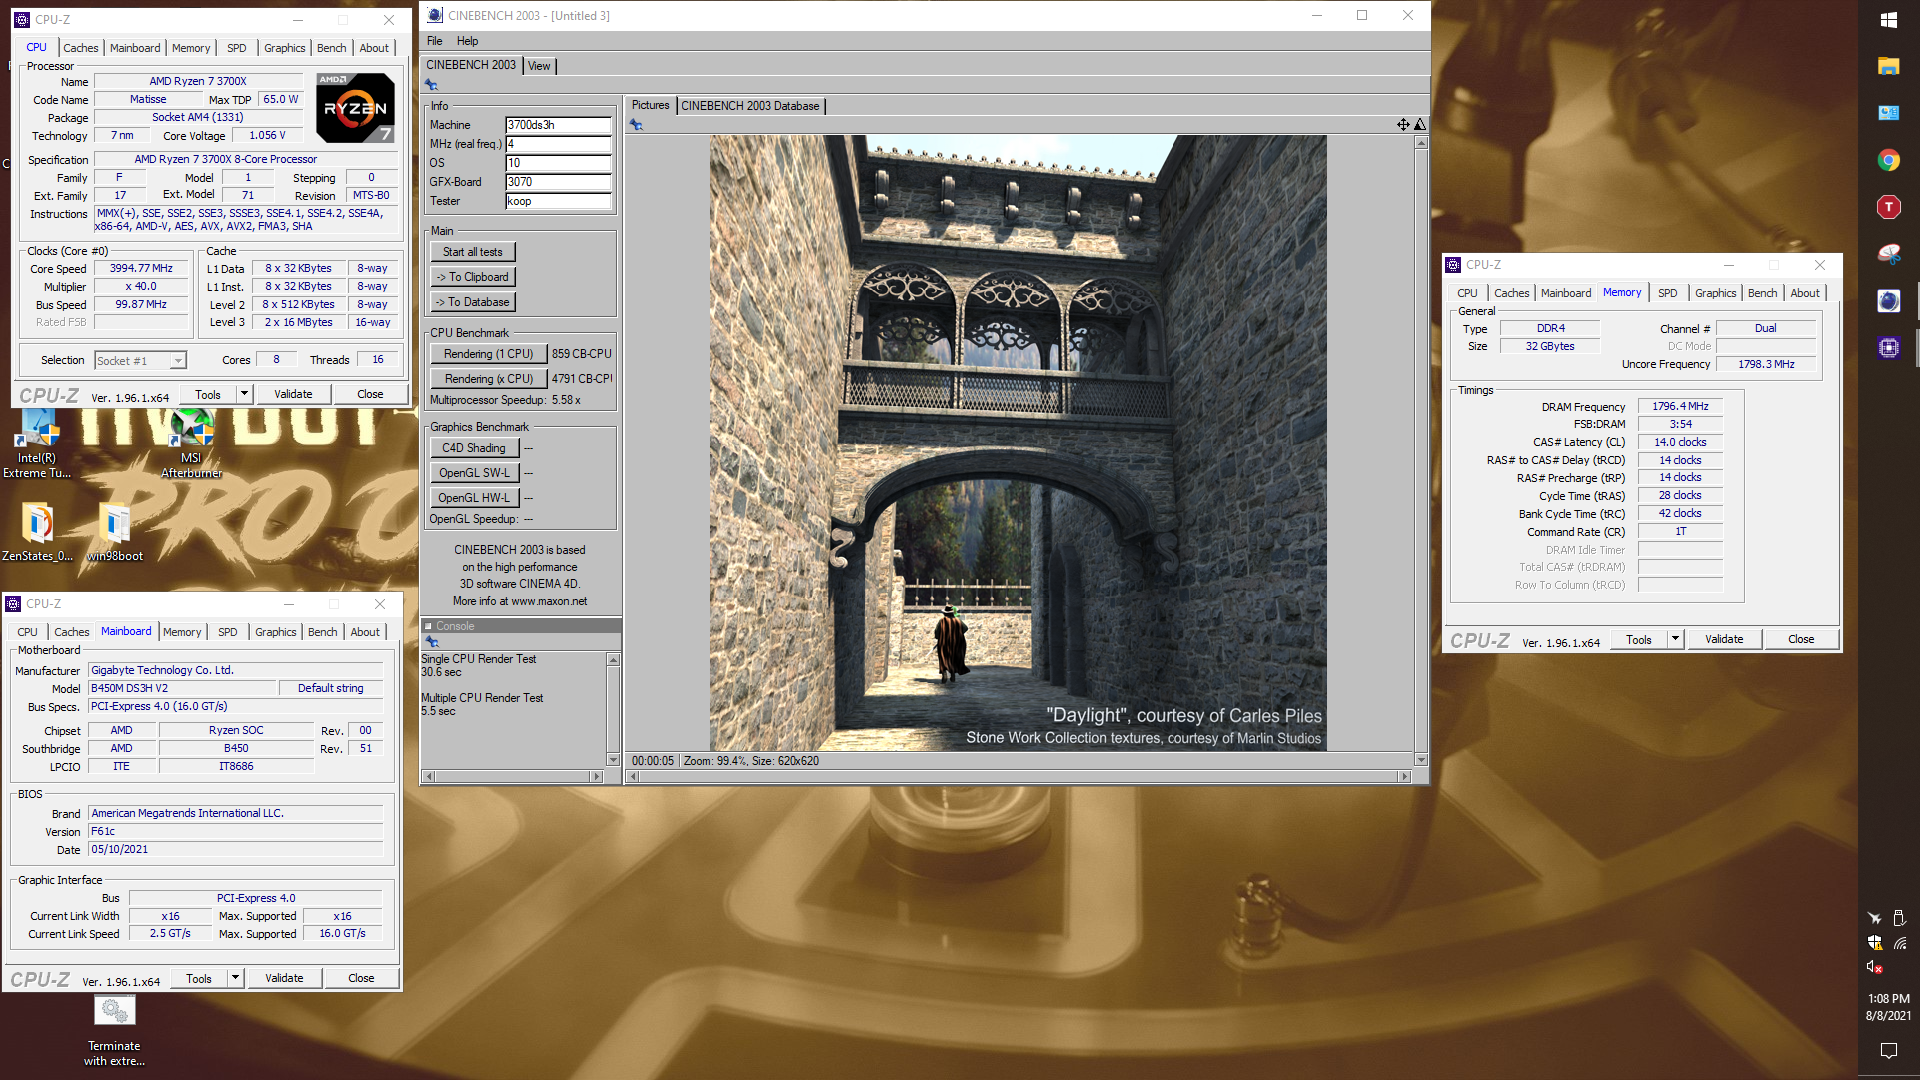
Task: Expand Tools dropdown arrow in CPU tab window
Action: pos(244,394)
